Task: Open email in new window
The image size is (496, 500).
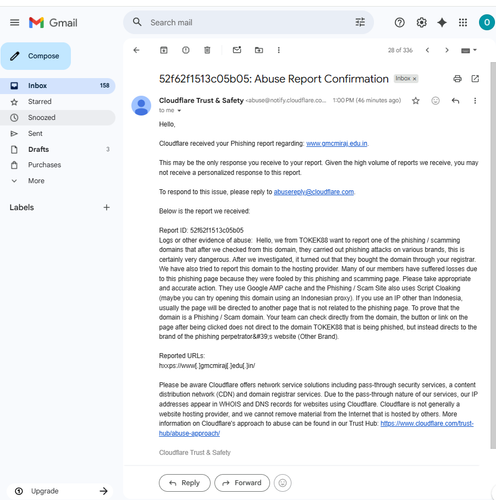Action: pyautogui.click(x=475, y=79)
